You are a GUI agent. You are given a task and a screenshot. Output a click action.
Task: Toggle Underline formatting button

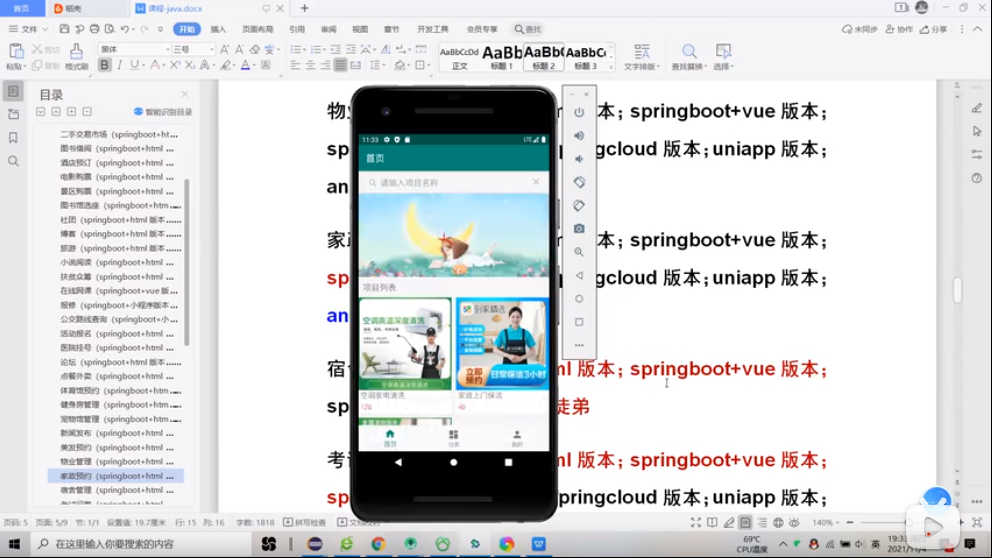(134, 65)
